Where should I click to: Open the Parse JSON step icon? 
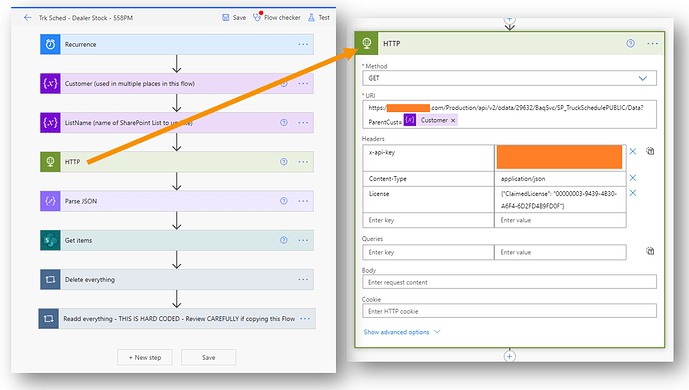50,201
